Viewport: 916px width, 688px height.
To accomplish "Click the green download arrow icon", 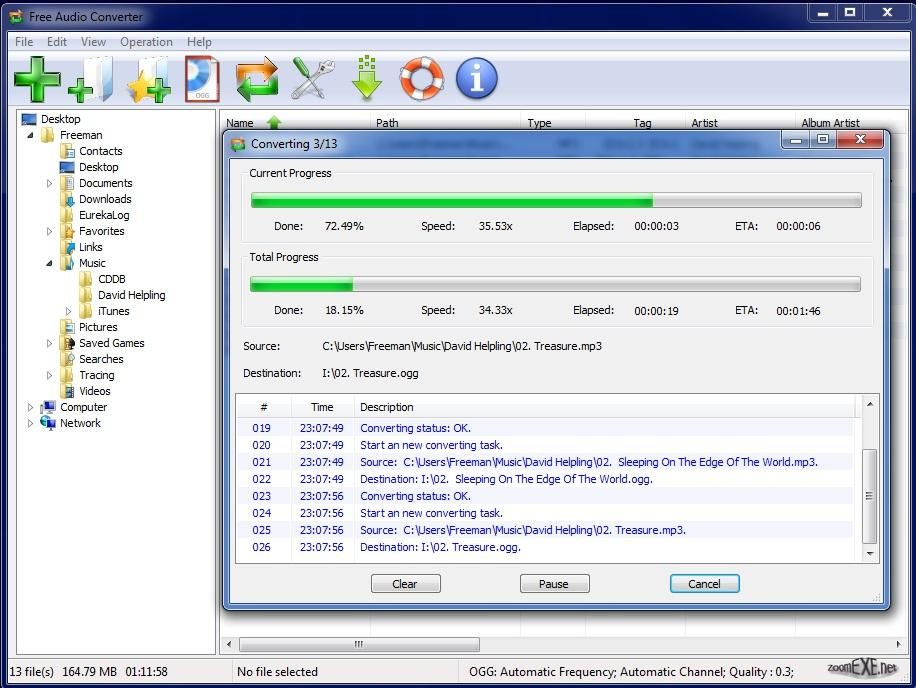I will [367, 79].
